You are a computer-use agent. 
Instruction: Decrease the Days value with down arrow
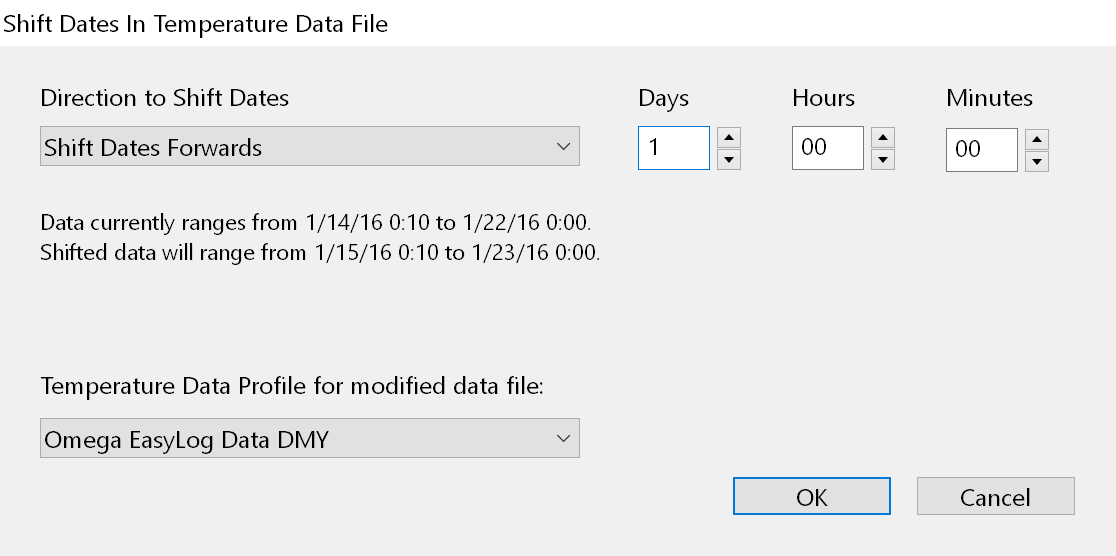tap(729, 159)
